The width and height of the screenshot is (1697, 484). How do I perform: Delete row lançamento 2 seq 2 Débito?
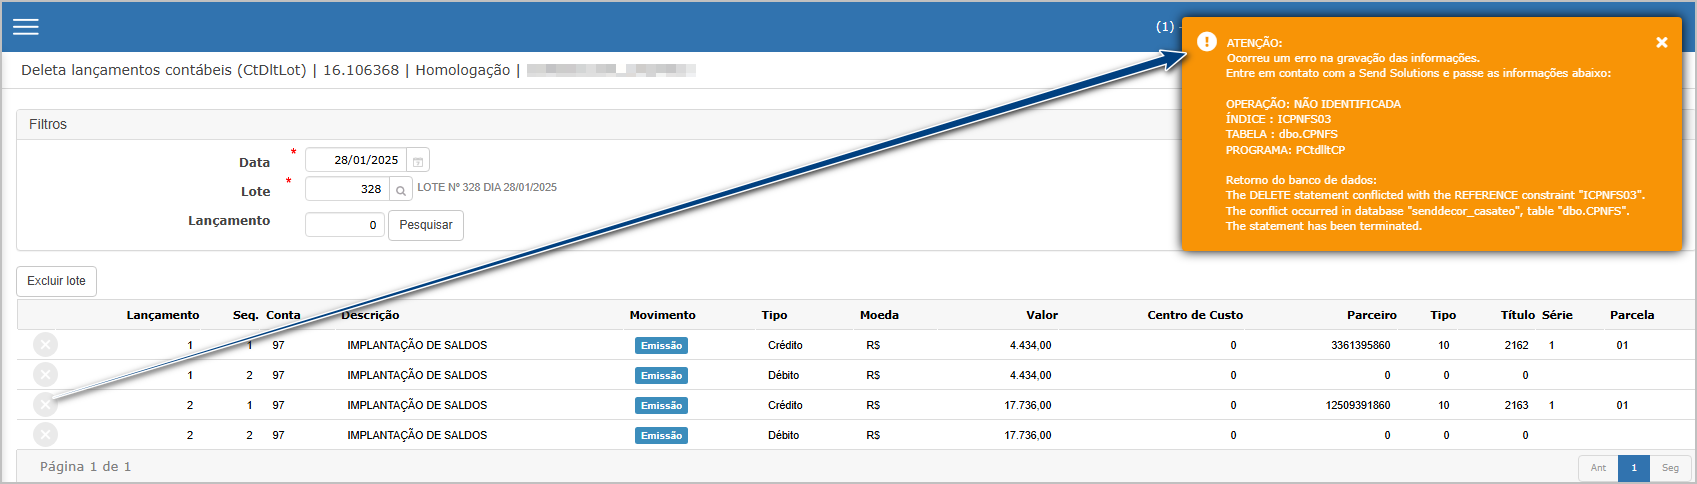45,435
